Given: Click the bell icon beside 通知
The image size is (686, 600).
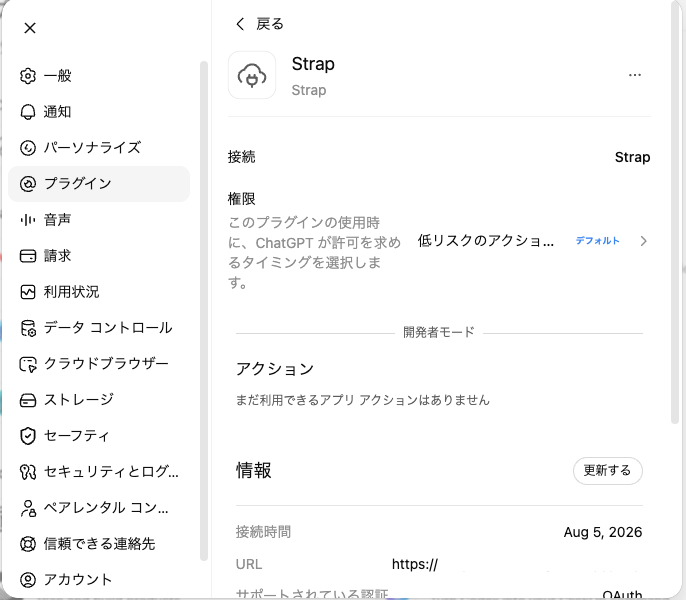Looking at the screenshot, I should click(28, 112).
